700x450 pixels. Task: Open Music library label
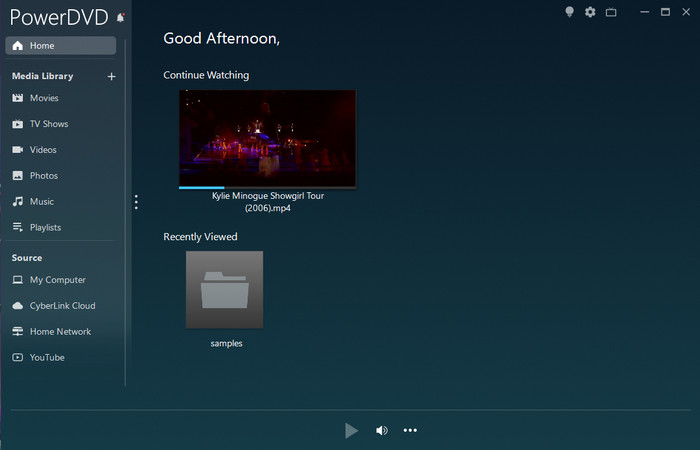point(42,201)
